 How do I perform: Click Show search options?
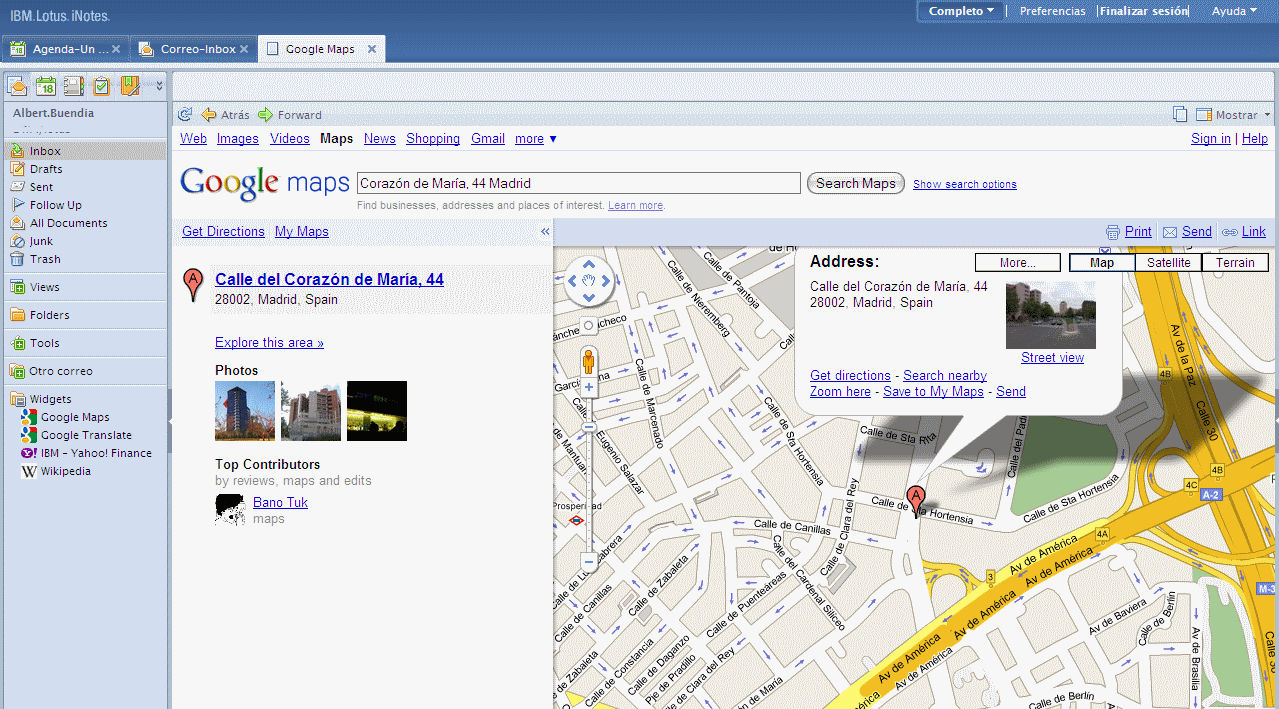click(x=965, y=184)
